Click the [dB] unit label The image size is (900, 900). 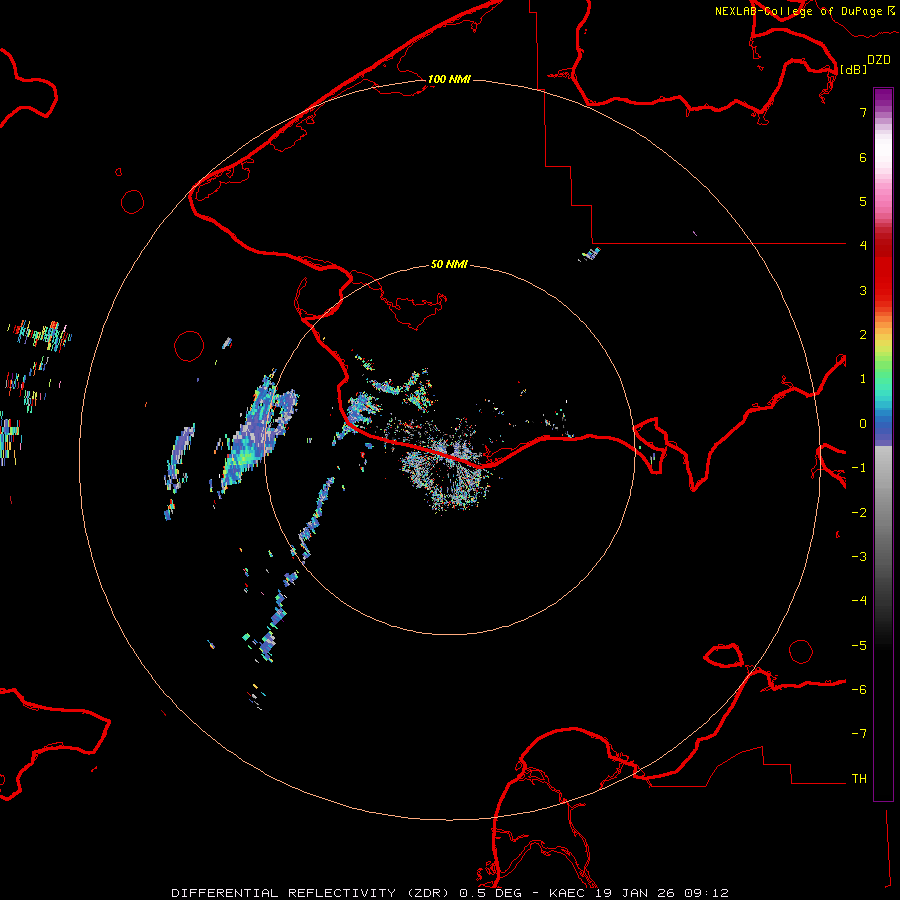click(x=854, y=69)
